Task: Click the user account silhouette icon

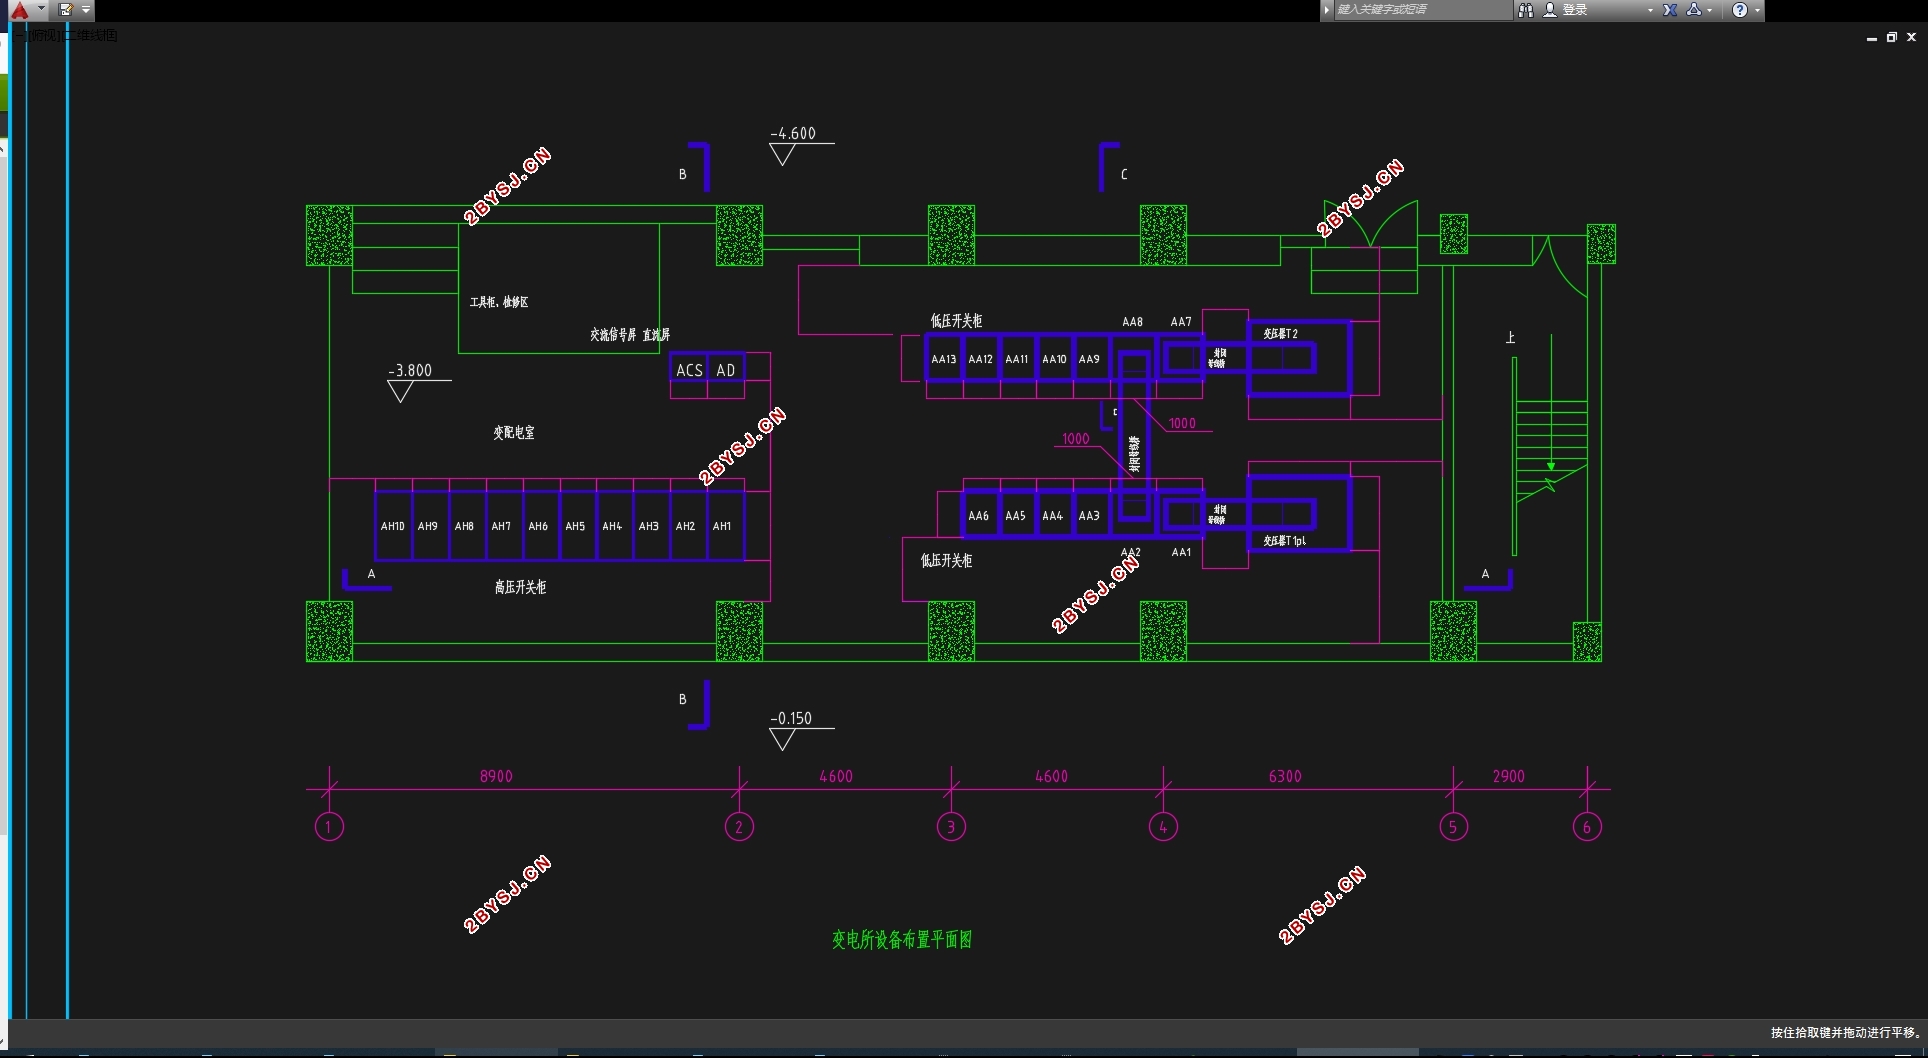Action: (x=1550, y=10)
